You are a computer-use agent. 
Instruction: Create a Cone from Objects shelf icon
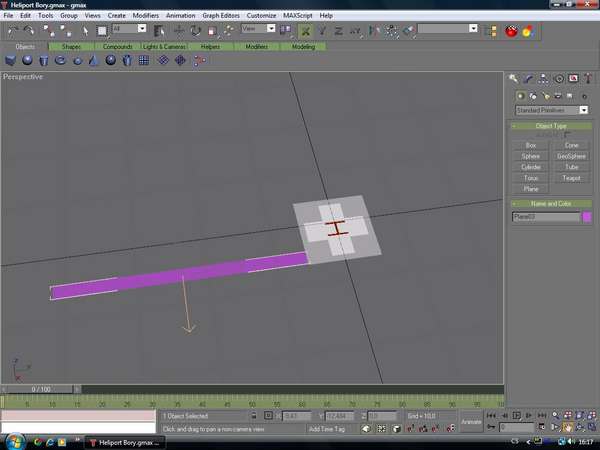(x=94, y=60)
